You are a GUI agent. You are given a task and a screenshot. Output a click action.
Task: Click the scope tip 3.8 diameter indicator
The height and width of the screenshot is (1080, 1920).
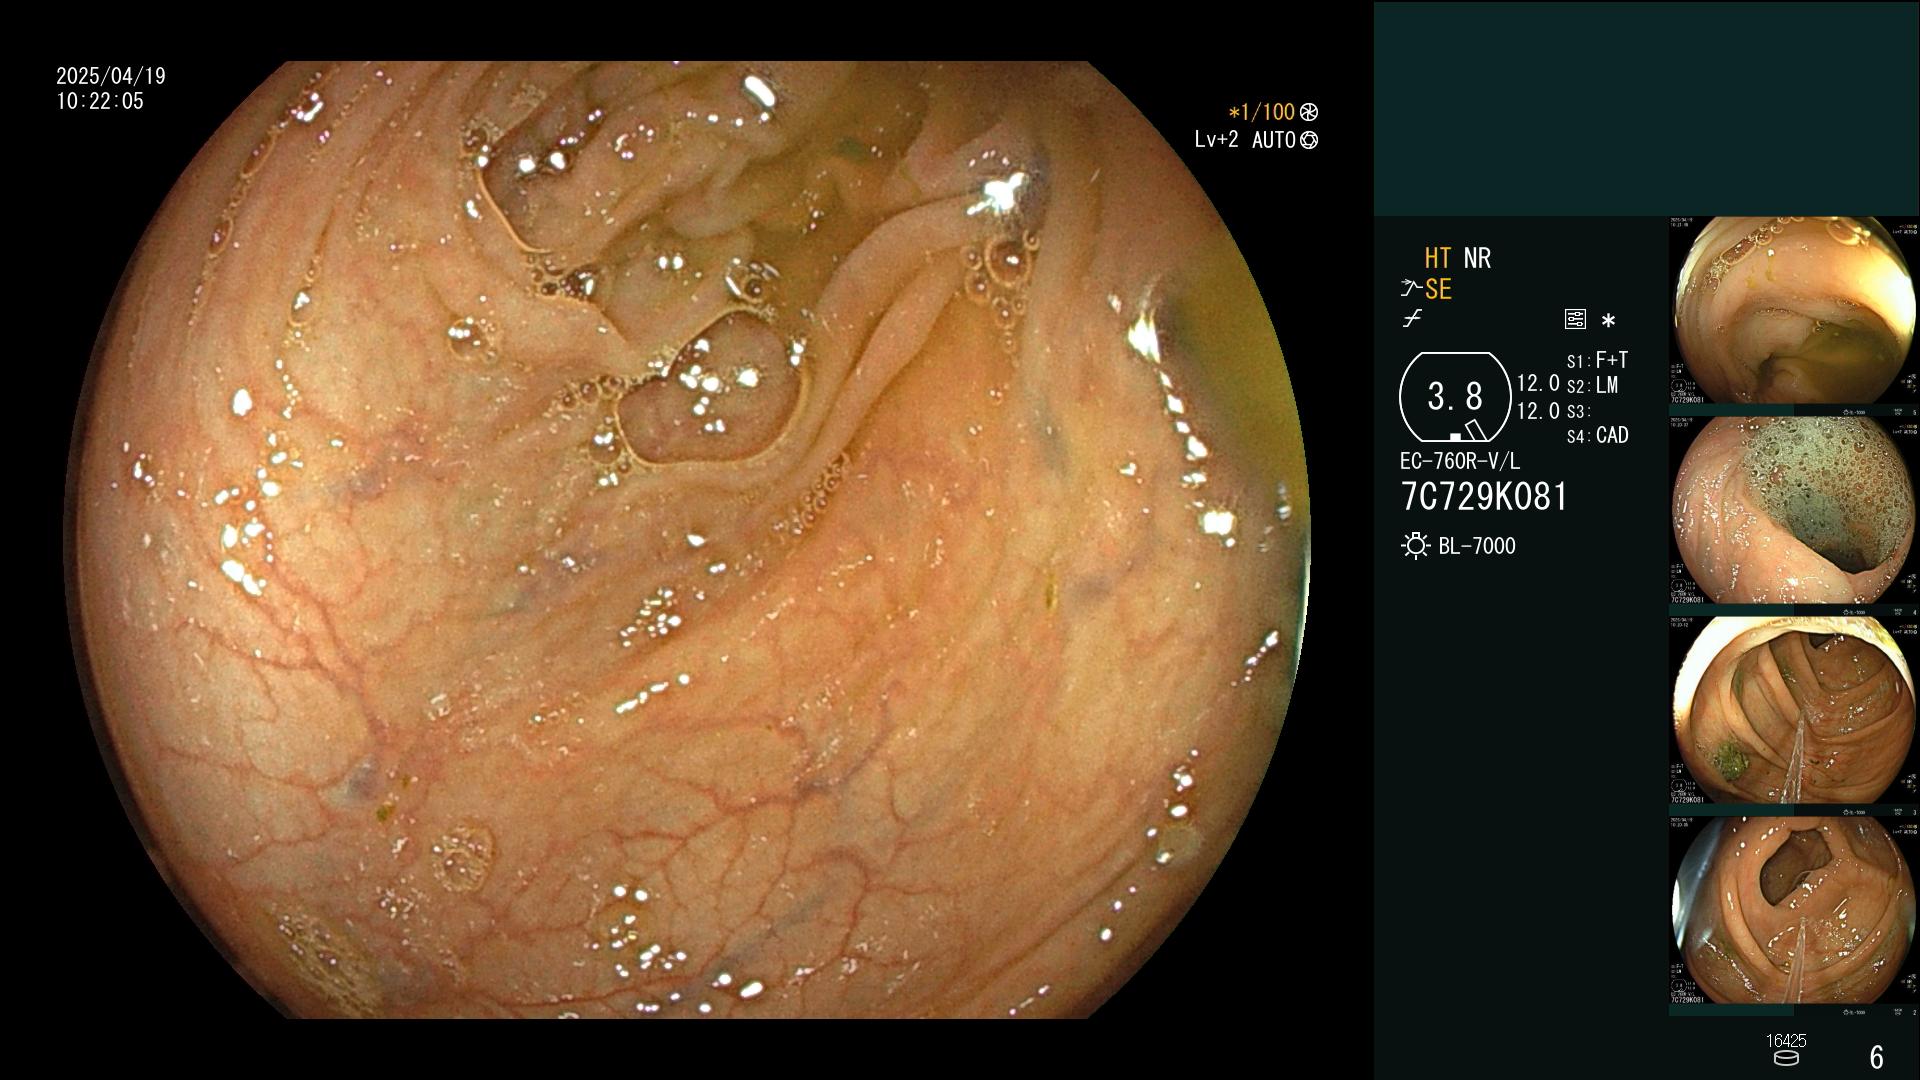(x=1454, y=397)
